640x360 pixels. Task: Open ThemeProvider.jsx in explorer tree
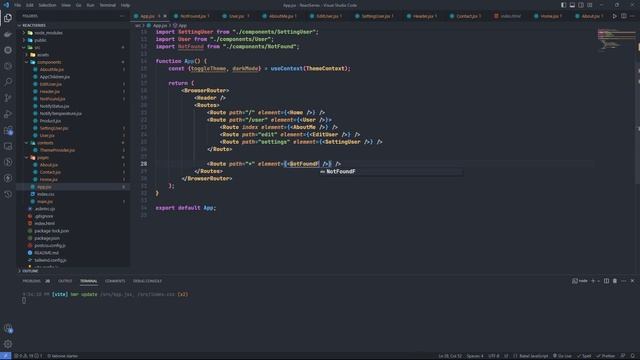click(57, 150)
